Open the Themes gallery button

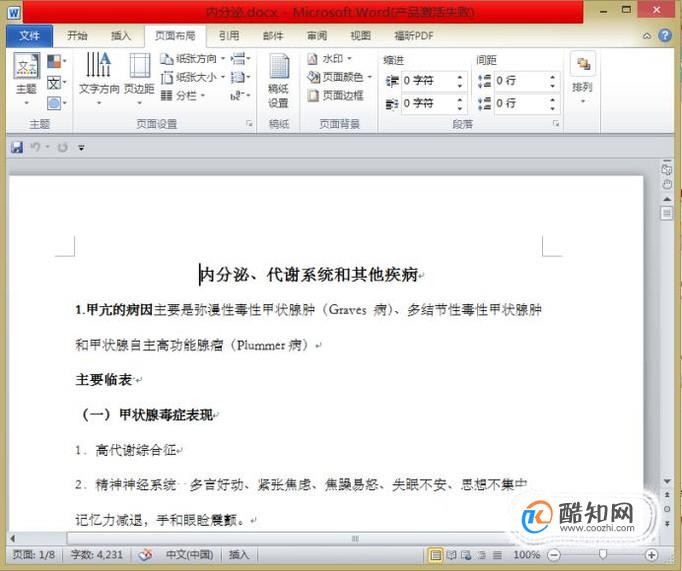tap(27, 79)
